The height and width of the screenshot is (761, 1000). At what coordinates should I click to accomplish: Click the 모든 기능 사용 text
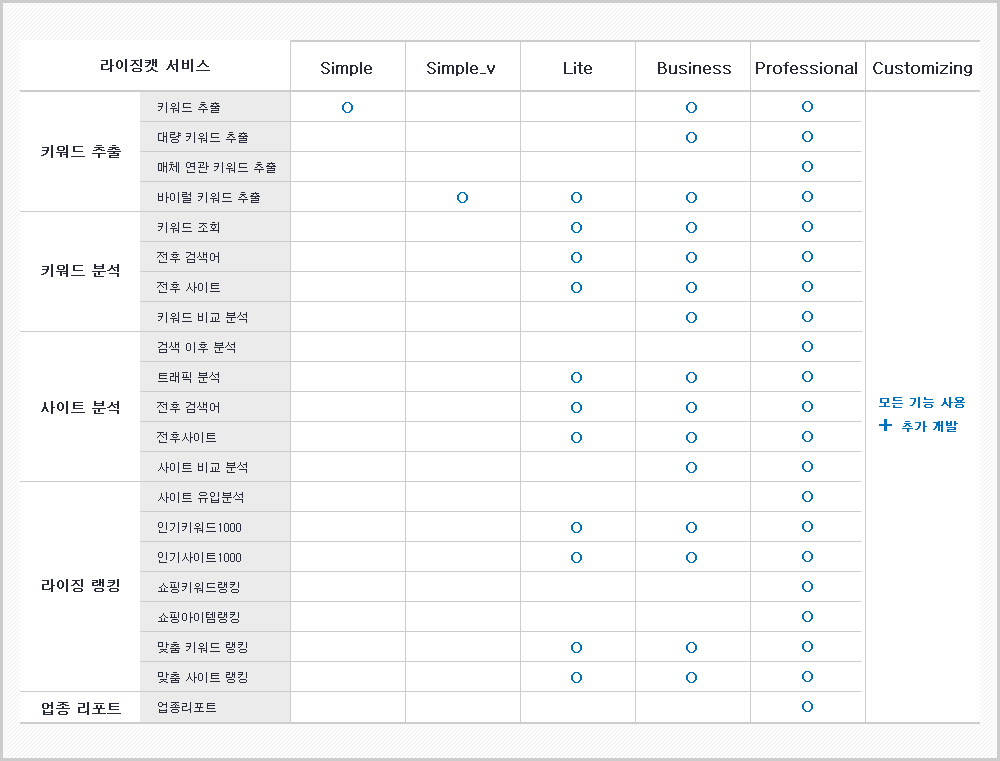click(922, 403)
